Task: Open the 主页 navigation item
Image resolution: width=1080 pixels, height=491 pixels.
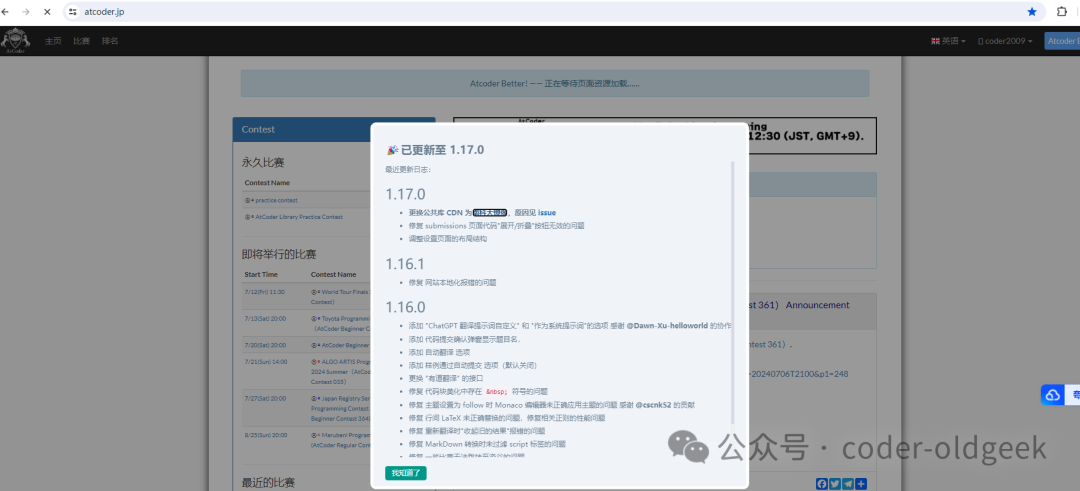Action: point(53,41)
